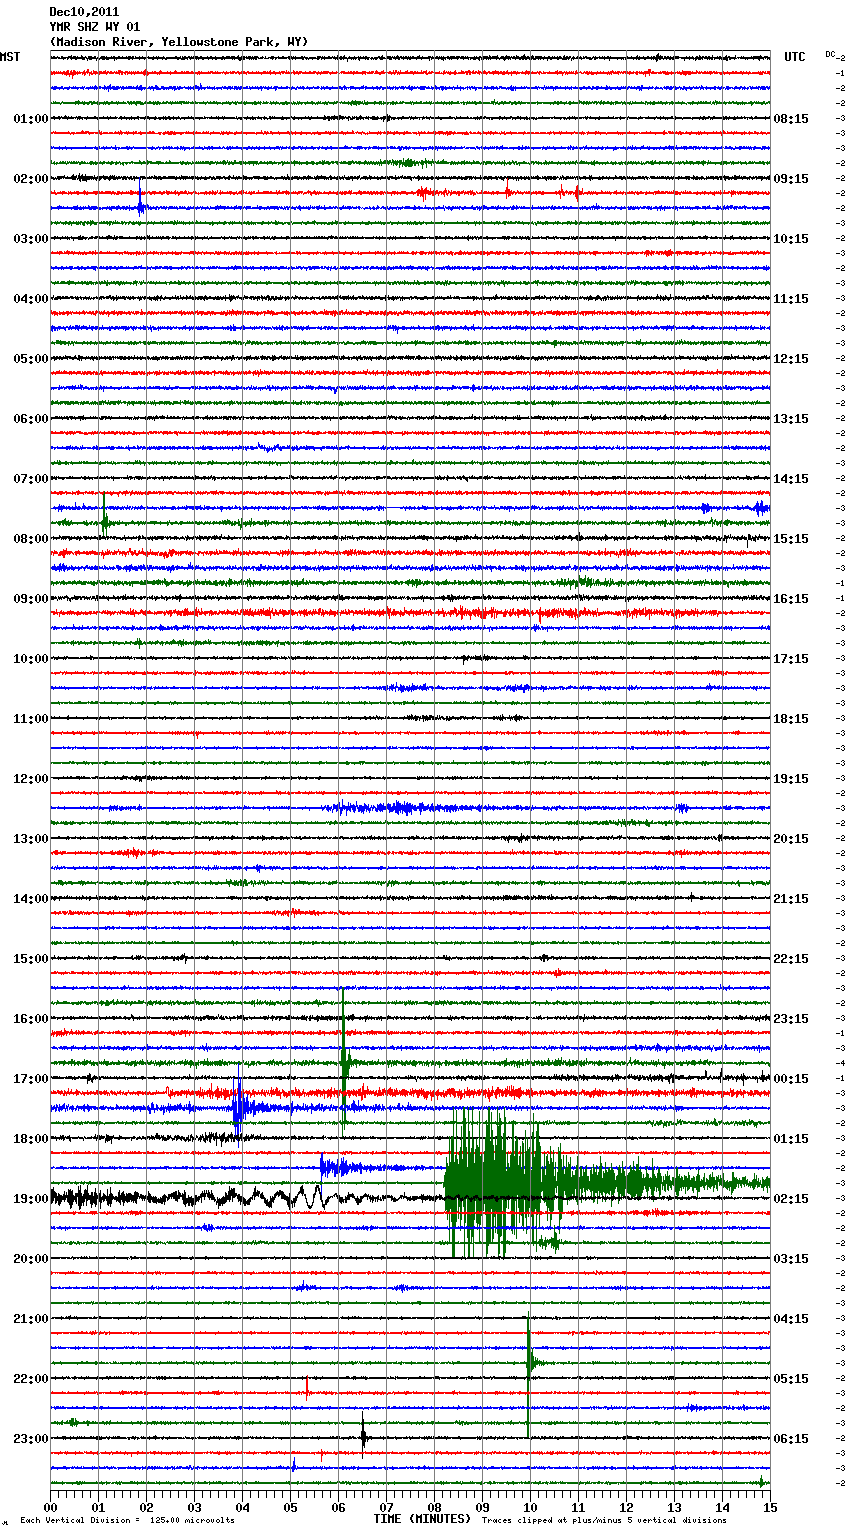Image resolution: width=850 pixels, height=1534 pixels.
Task: Click the 20:15 UTC time label
Action: [x=791, y=839]
